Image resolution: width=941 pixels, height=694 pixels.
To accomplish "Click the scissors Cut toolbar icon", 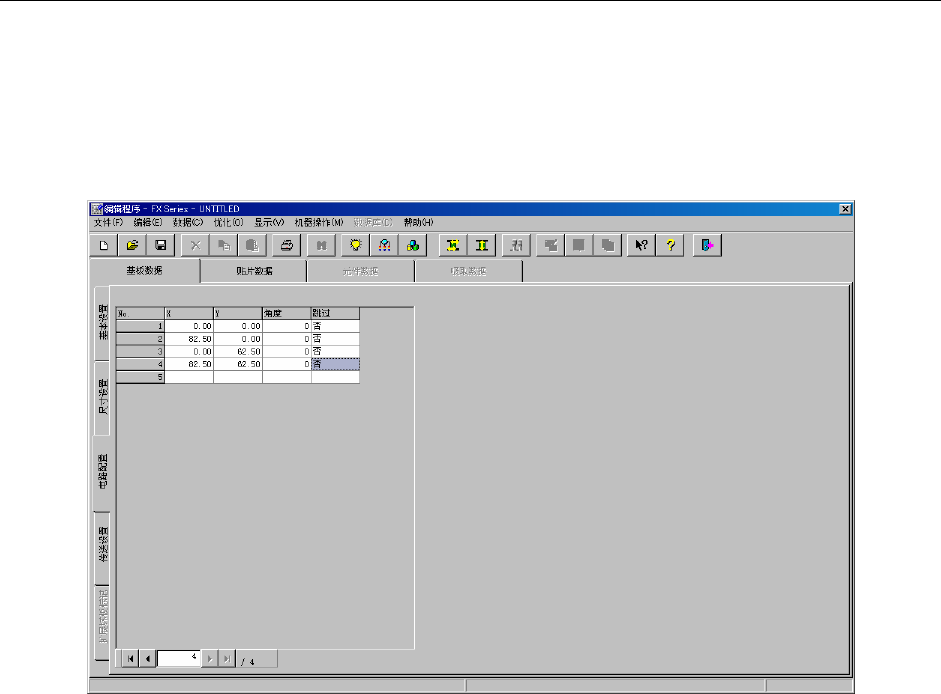I will 195,245.
